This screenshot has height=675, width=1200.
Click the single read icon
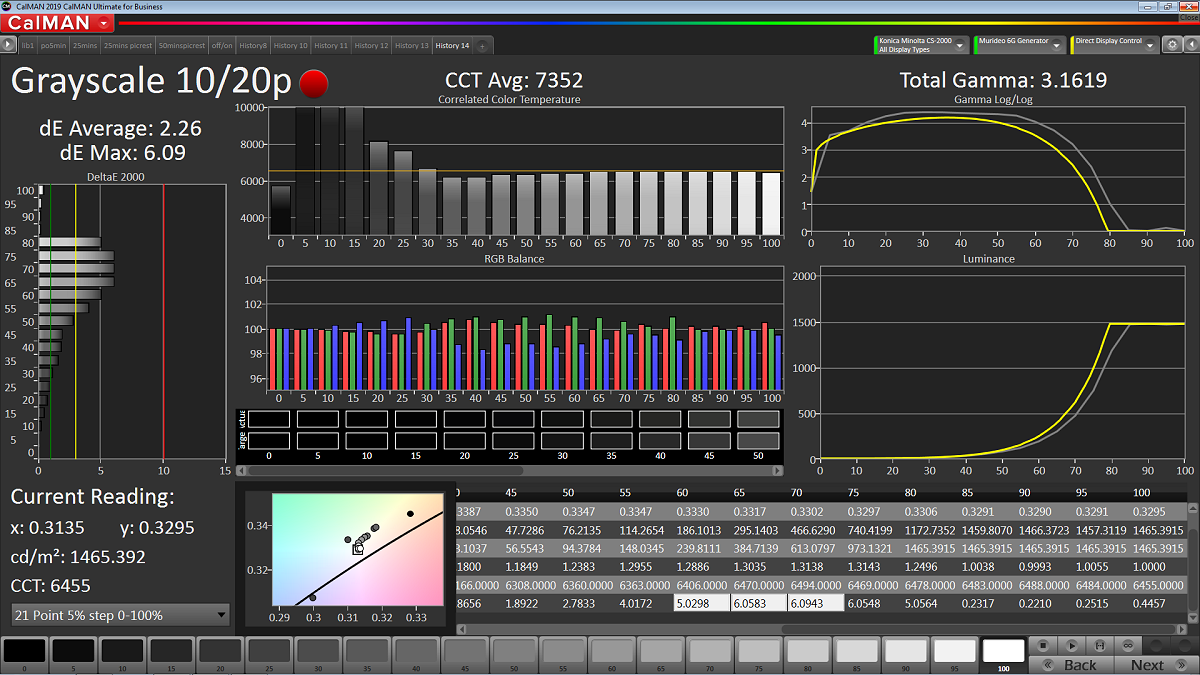[1099, 646]
